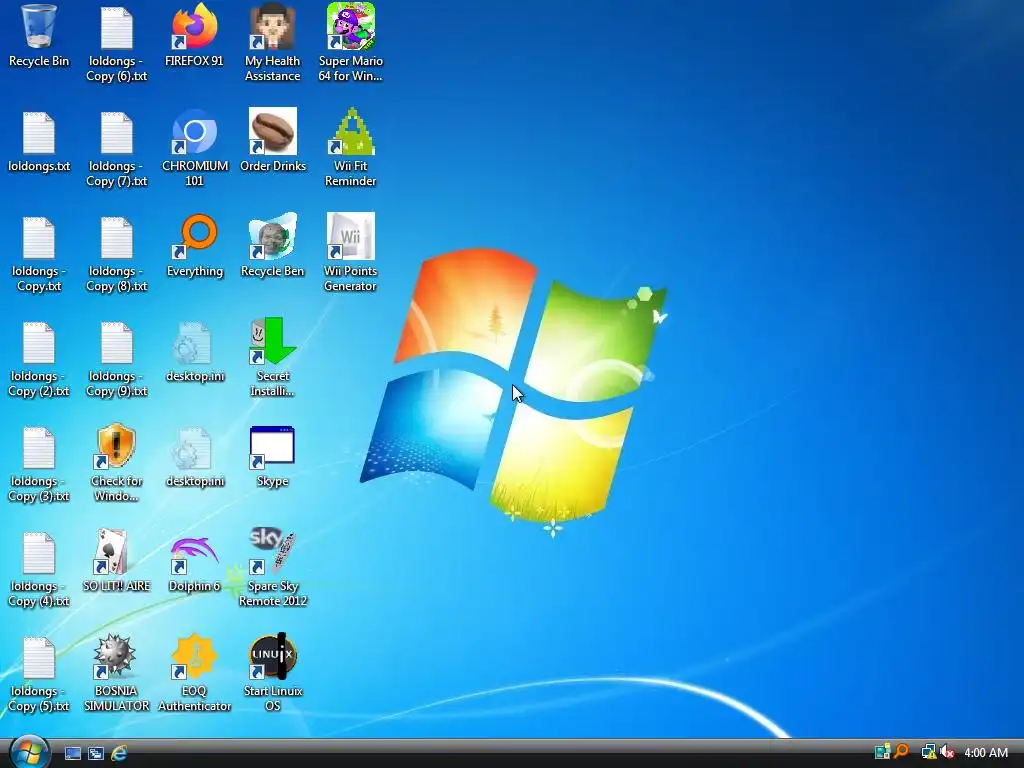
Task: Open the Windows Sidebar gadgets tray icon
Action: pos(882,752)
